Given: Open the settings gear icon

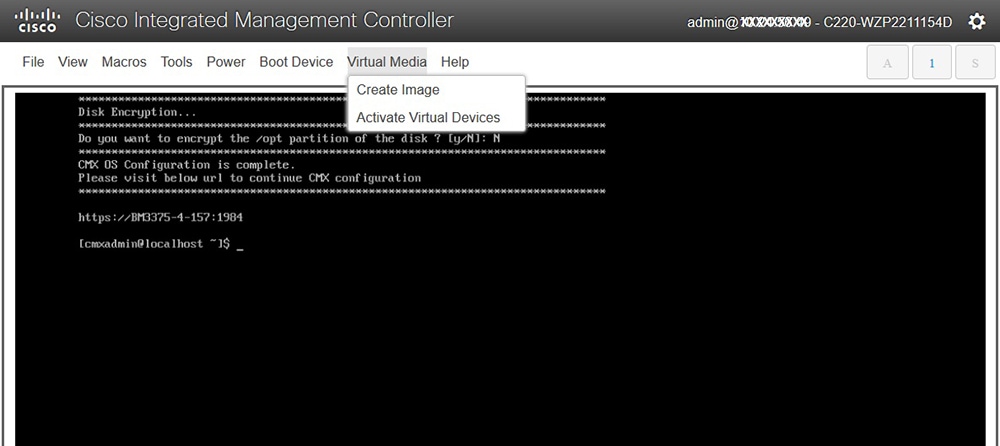Looking at the screenshot, I should 976,21.
